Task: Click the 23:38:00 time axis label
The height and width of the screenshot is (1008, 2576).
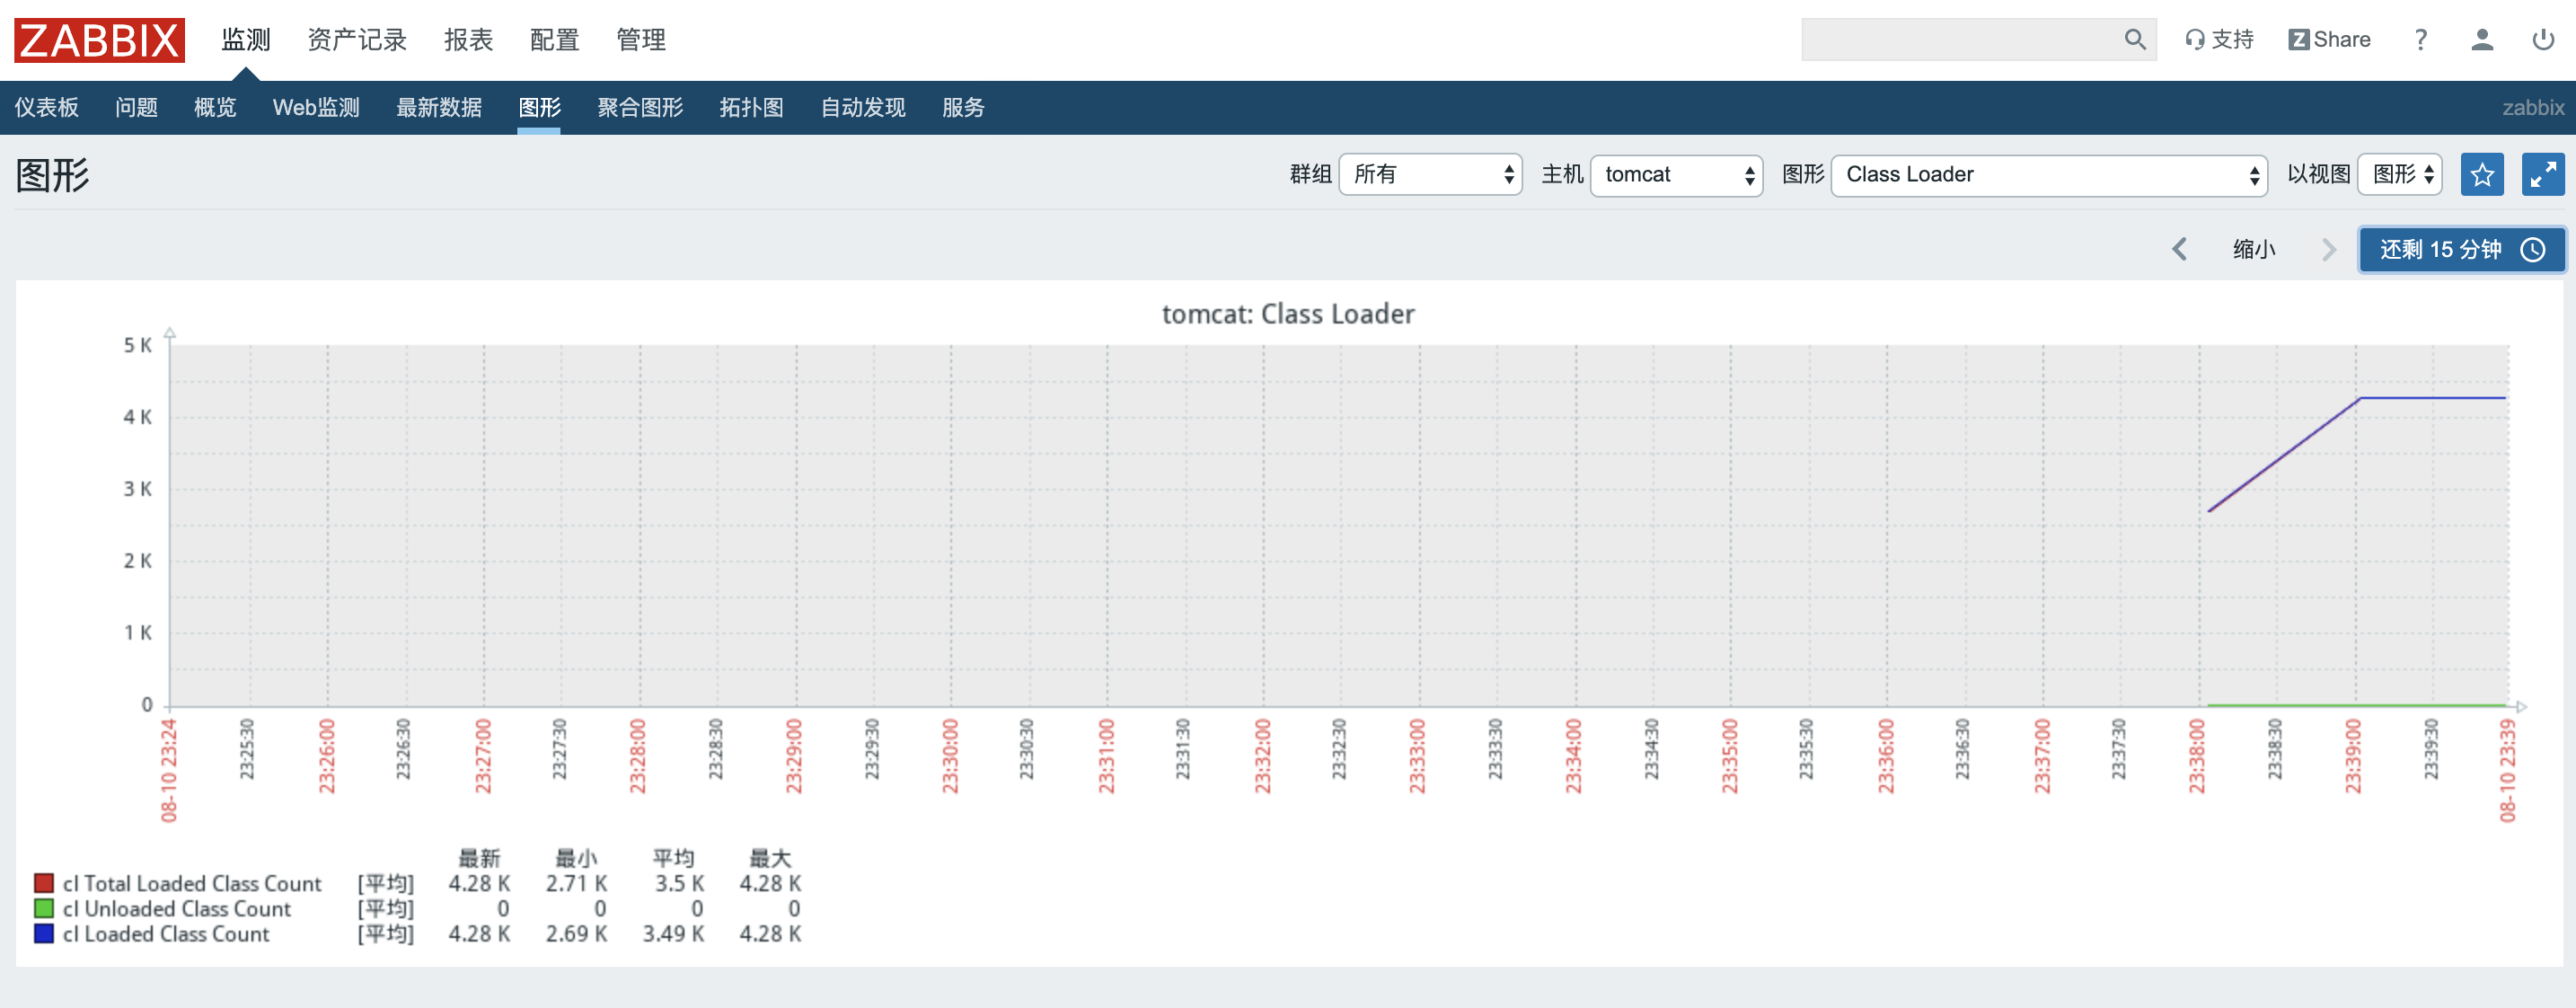Action: pyautogui.click(x=2197, y=756)
